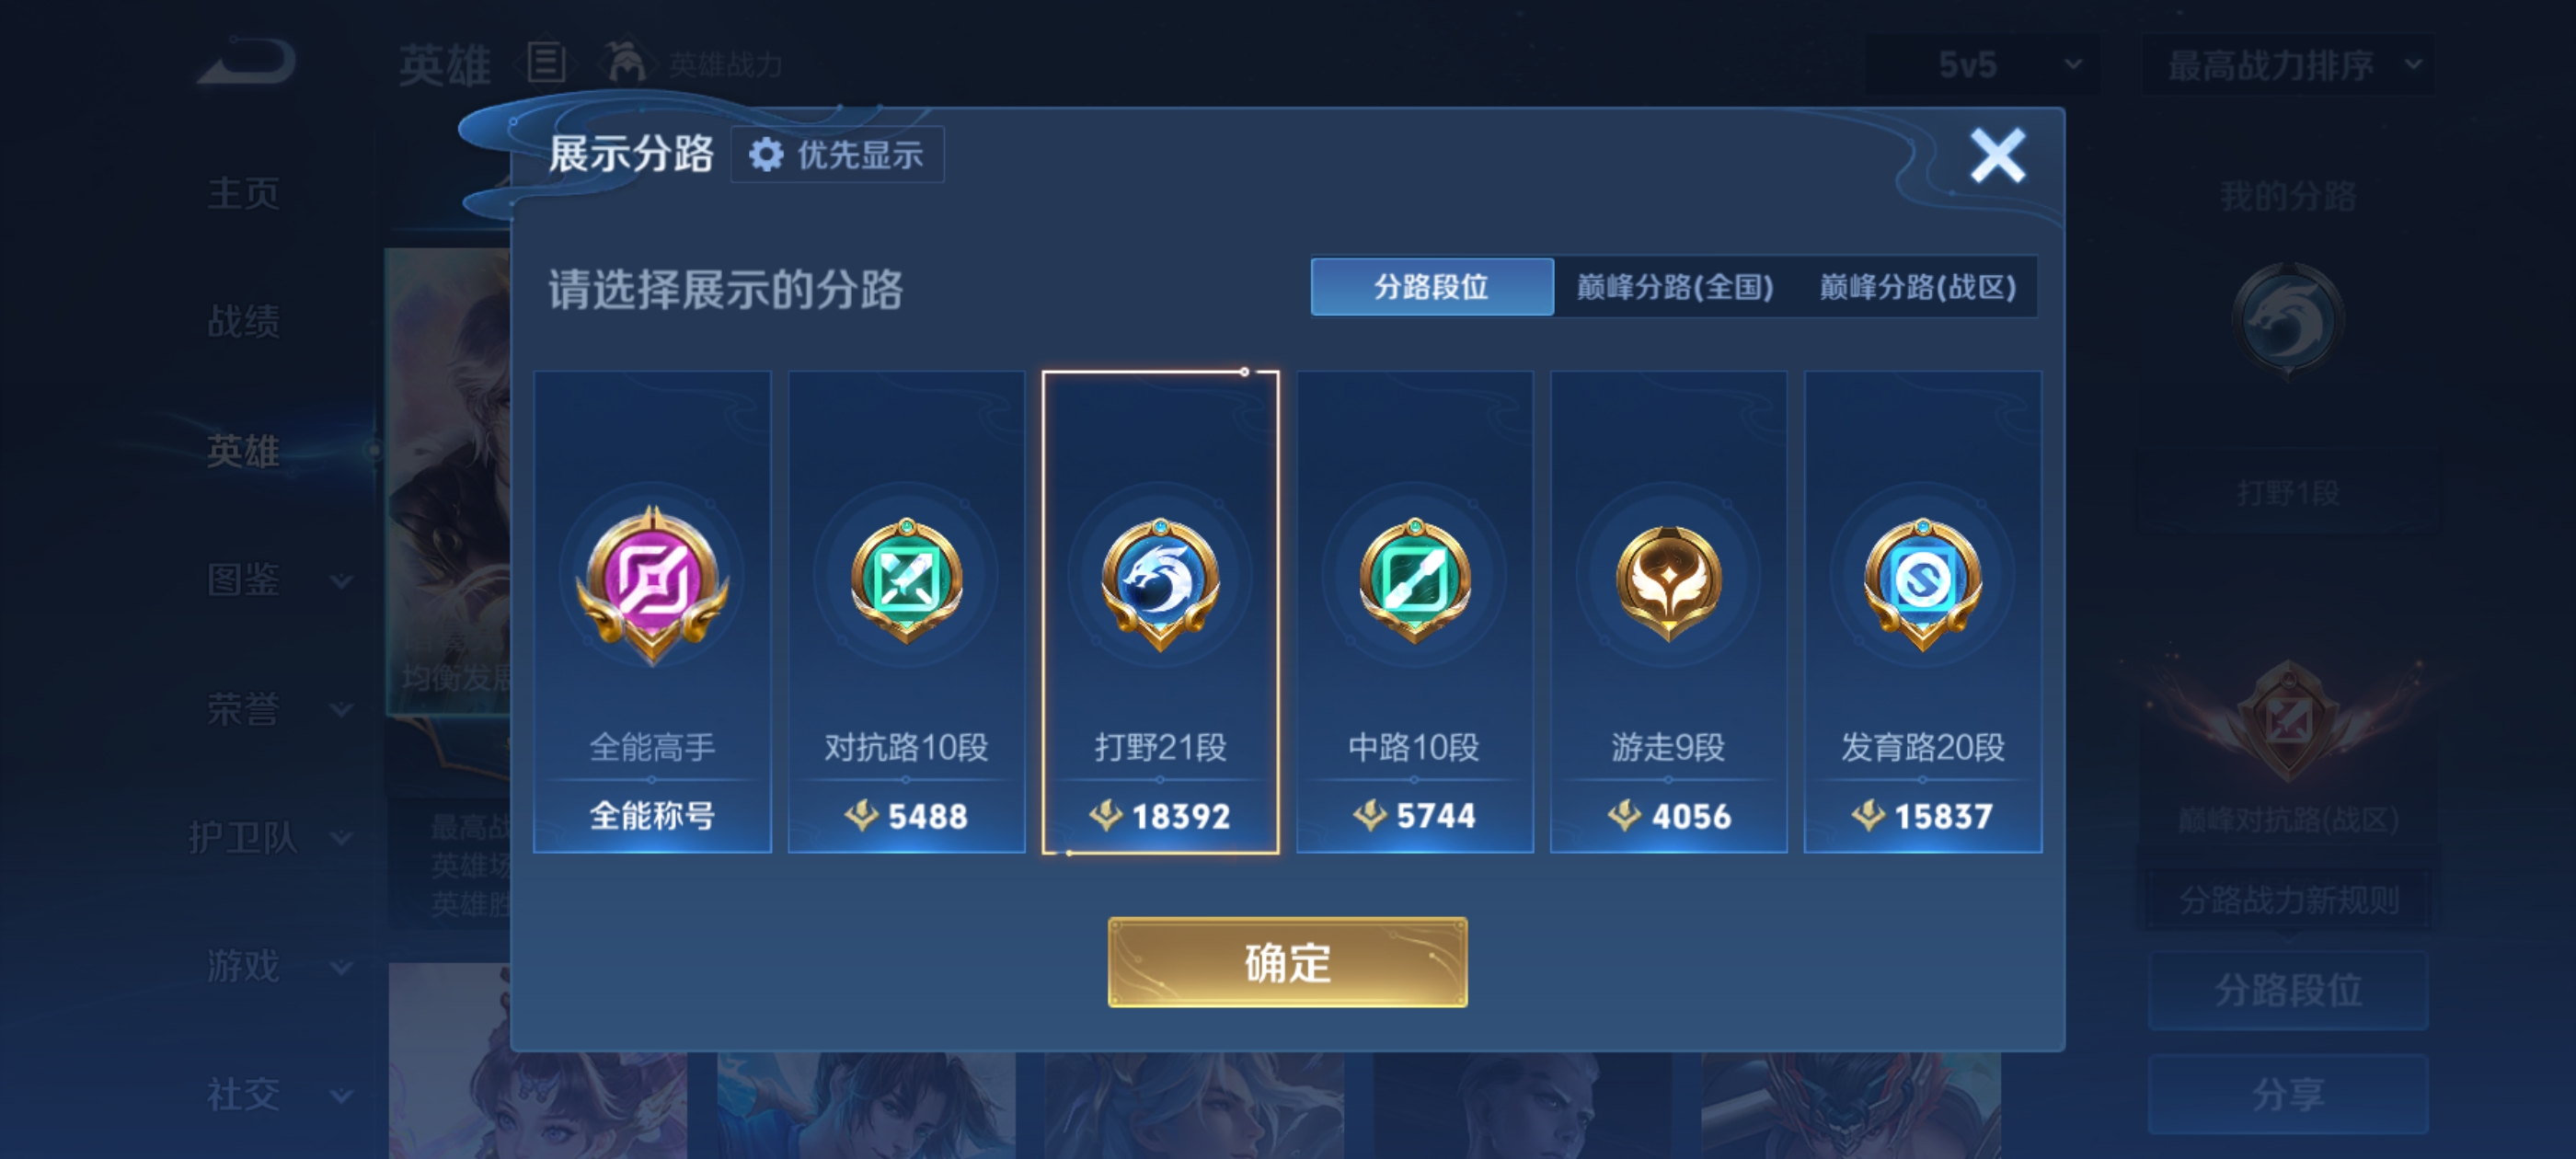Screen dimensions: 2576x1159
Task: Expand the 图鉴 sidebar section
Action: pos(278,579)
